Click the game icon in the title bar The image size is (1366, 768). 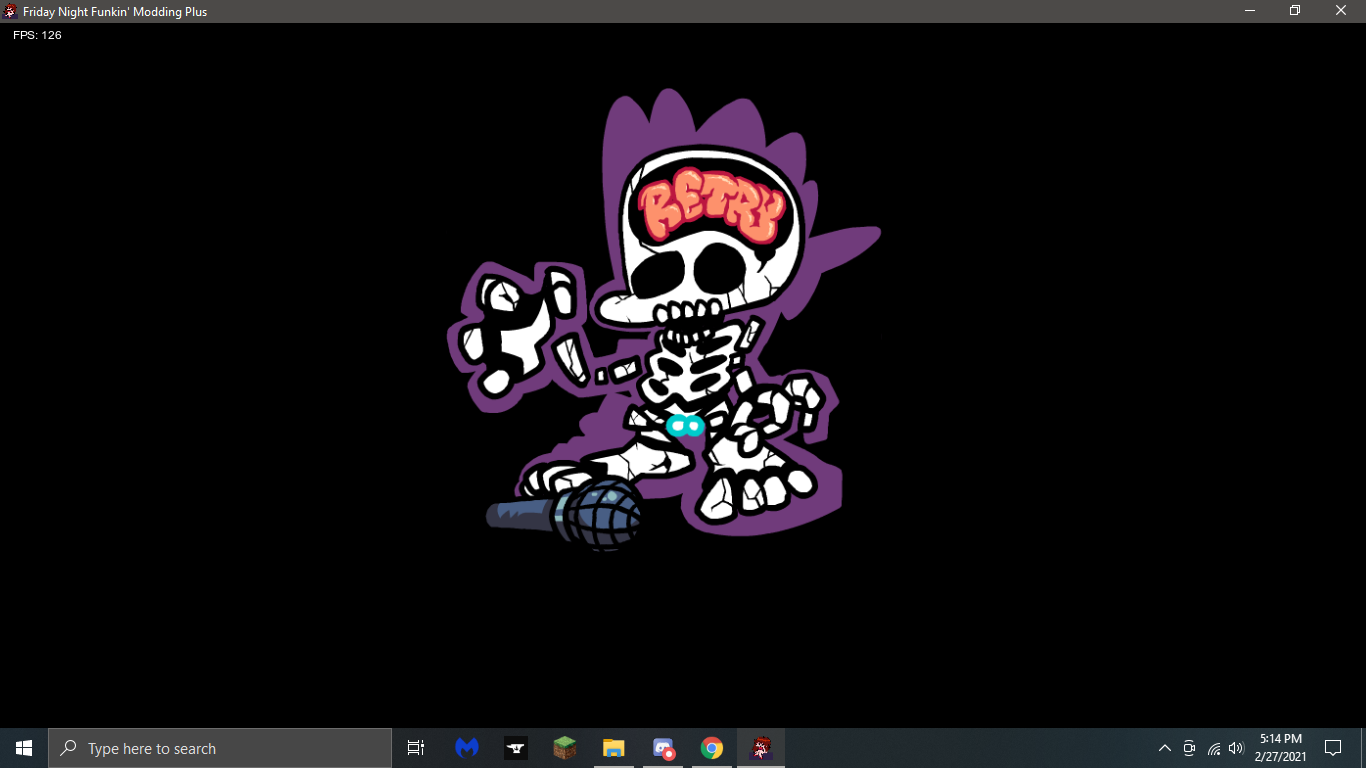10,11
